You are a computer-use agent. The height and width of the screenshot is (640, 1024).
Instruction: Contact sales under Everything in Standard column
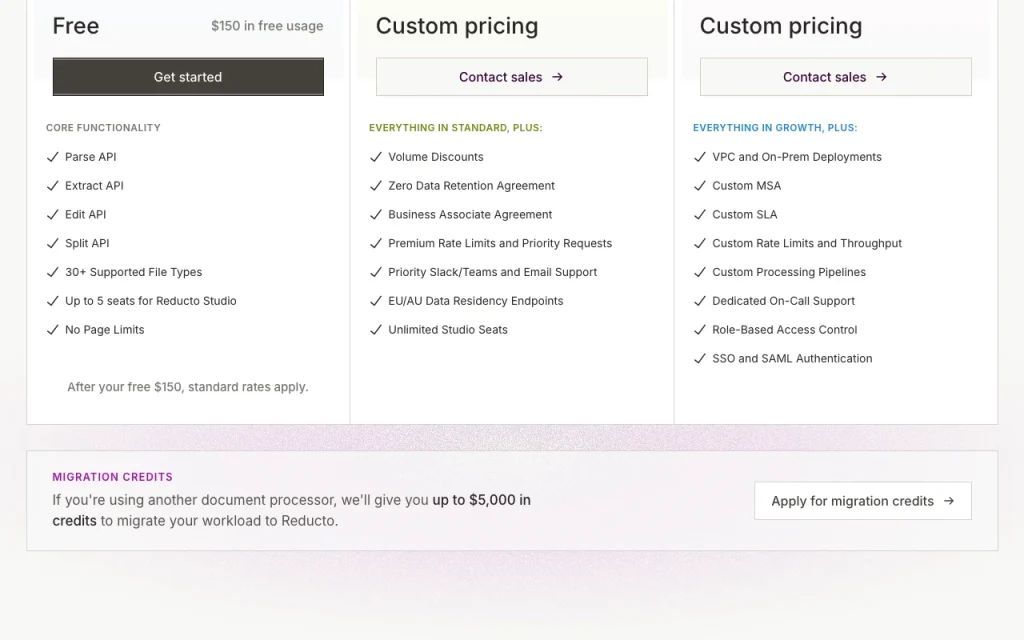tap(511, 77)
